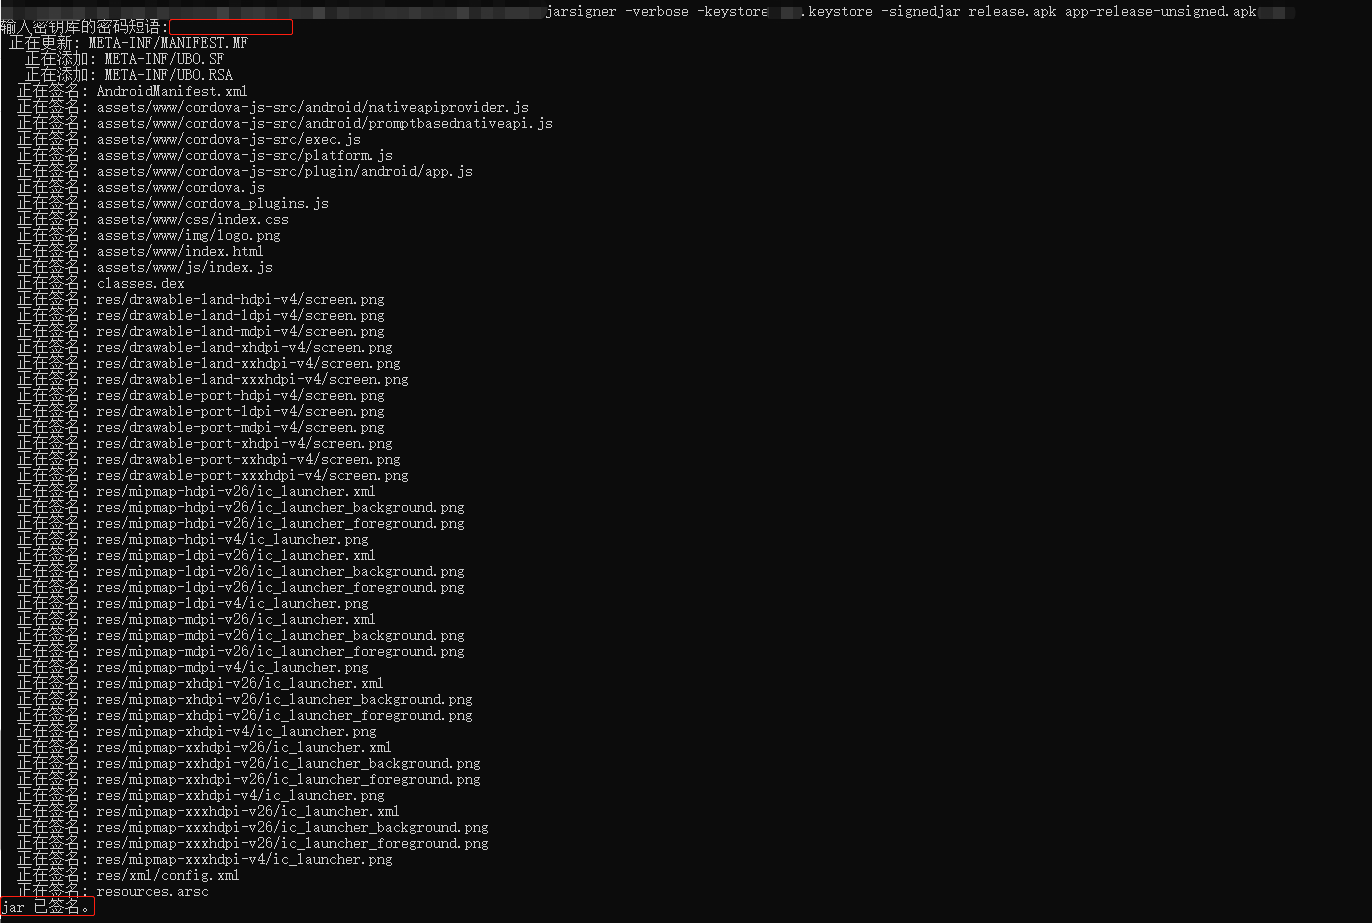Image resolution: width=1372 pixels, height=923 pixels.
Task: Click the cordova_plugins.js line
Action: coord(172,203)
